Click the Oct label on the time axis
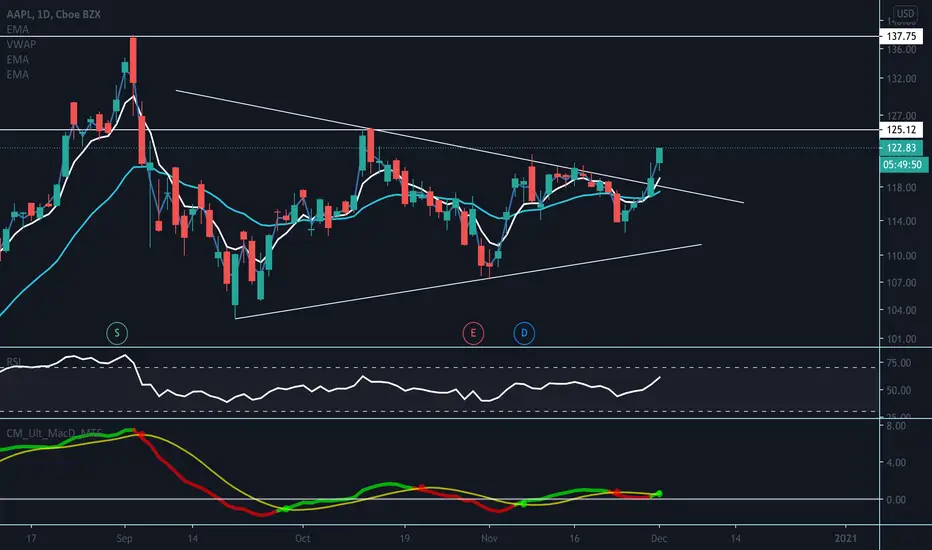 pos(303,539)
